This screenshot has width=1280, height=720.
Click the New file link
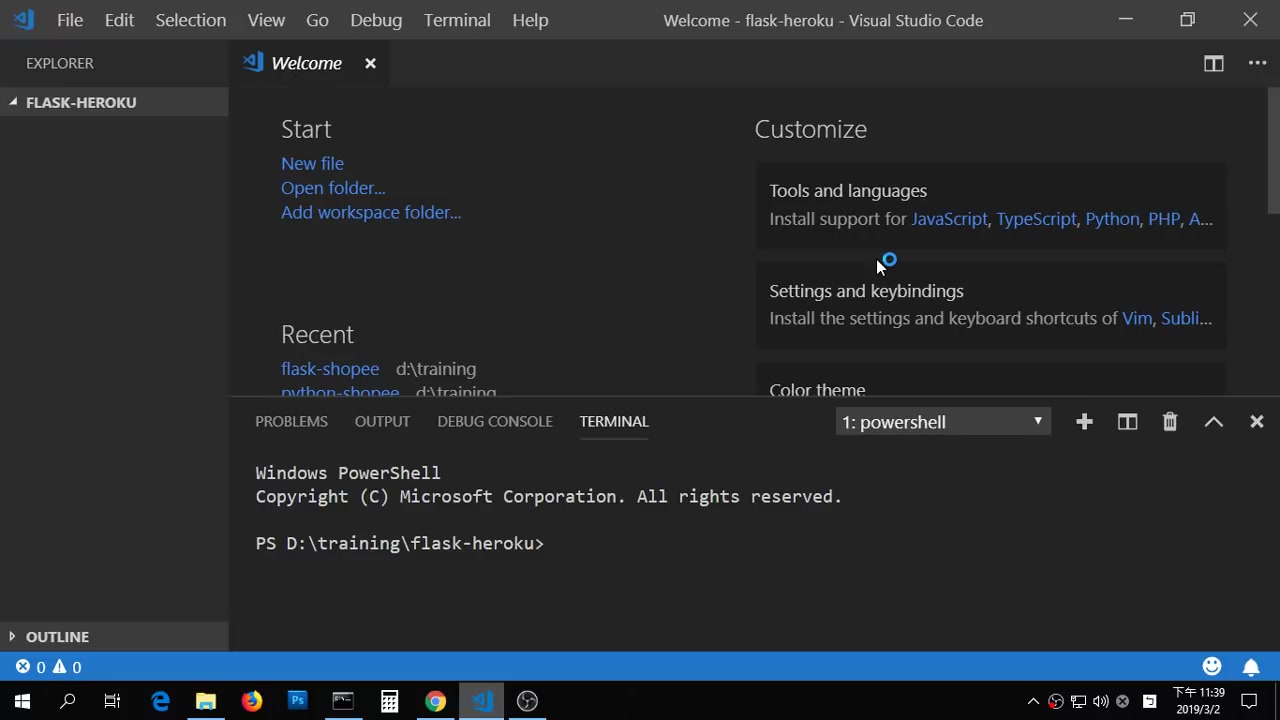[x=312, y=163]
